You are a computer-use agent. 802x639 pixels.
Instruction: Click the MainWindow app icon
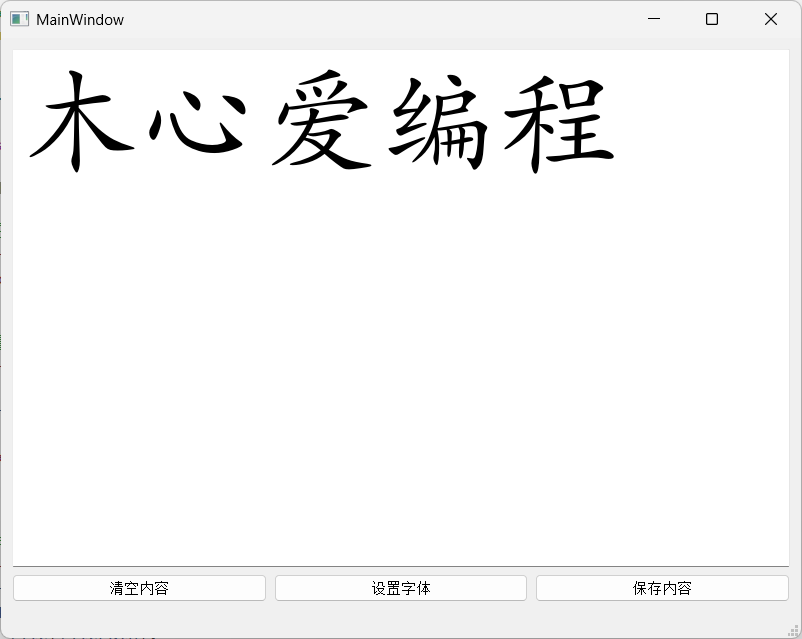pos(19,19)
